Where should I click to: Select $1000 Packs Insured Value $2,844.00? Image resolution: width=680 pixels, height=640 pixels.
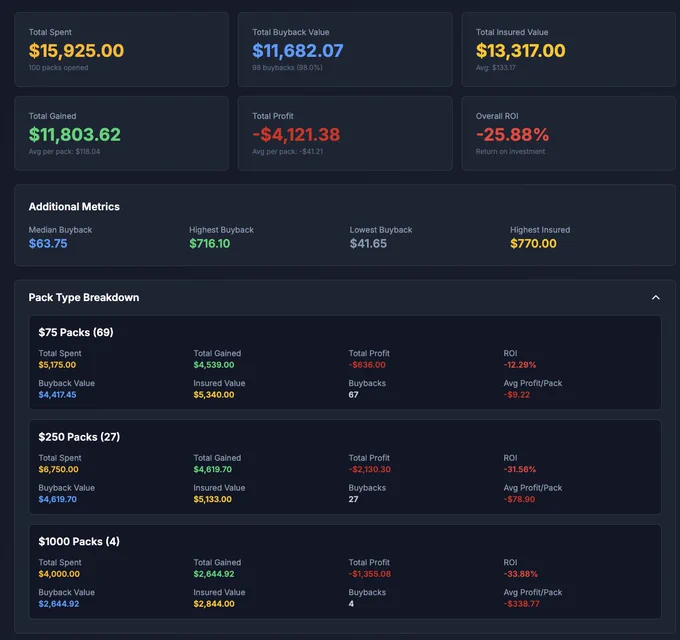coord(214,604)
